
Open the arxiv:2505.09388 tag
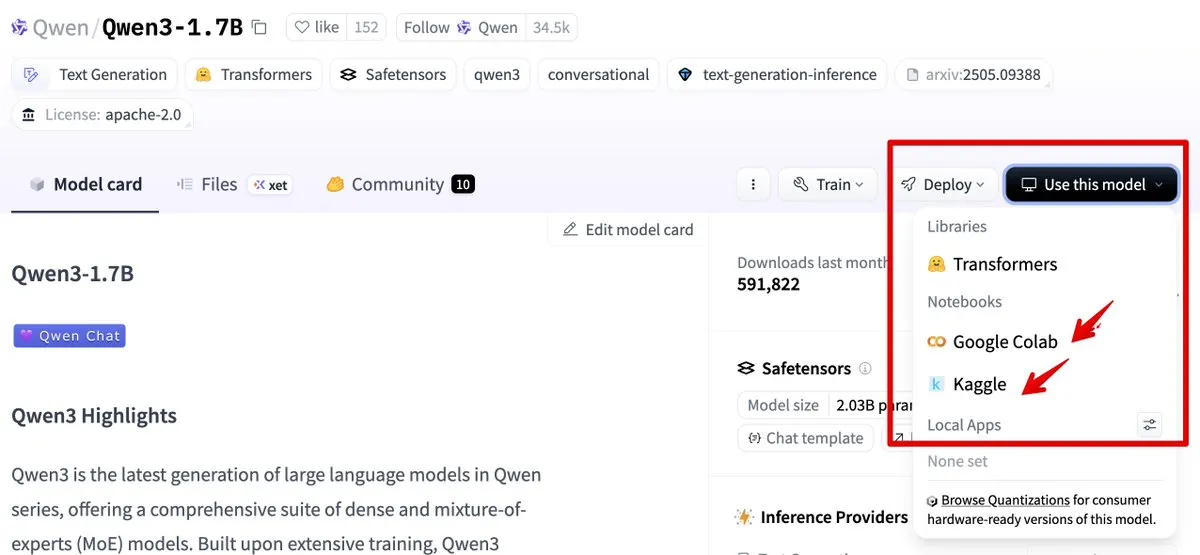(x=973, y=74)
